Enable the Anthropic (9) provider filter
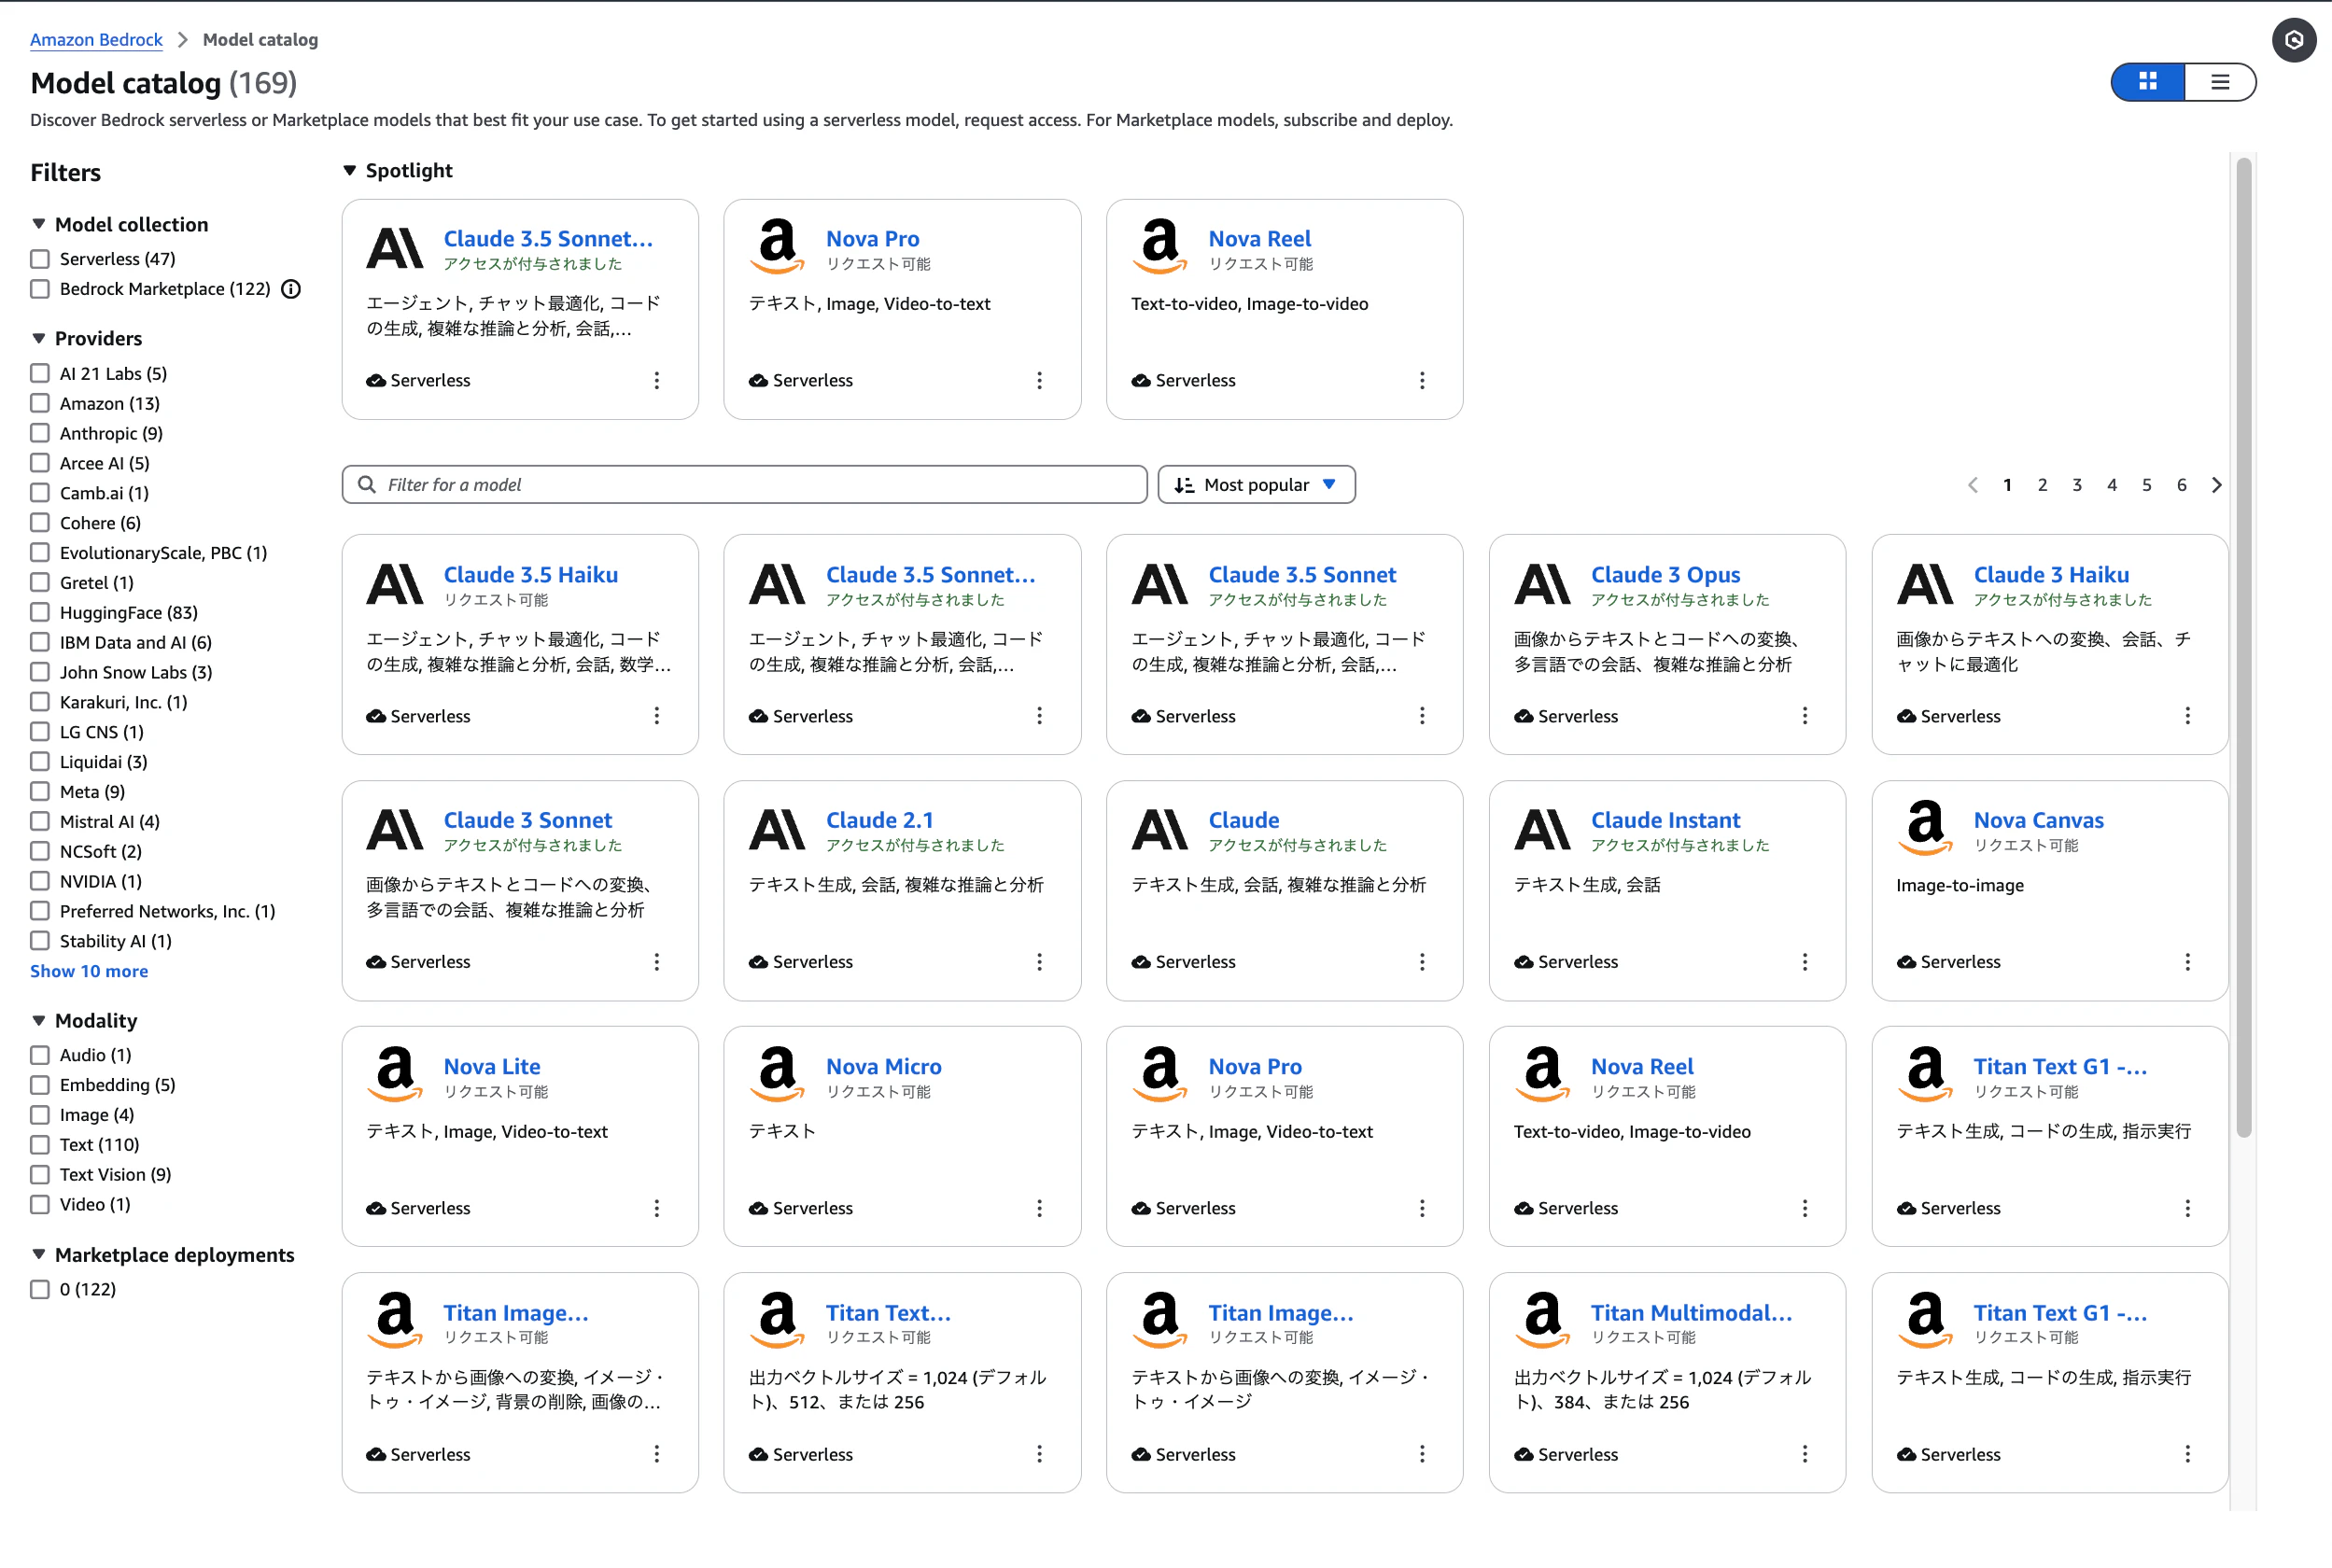This screenshot has width=2332, height=1568. 40,433
